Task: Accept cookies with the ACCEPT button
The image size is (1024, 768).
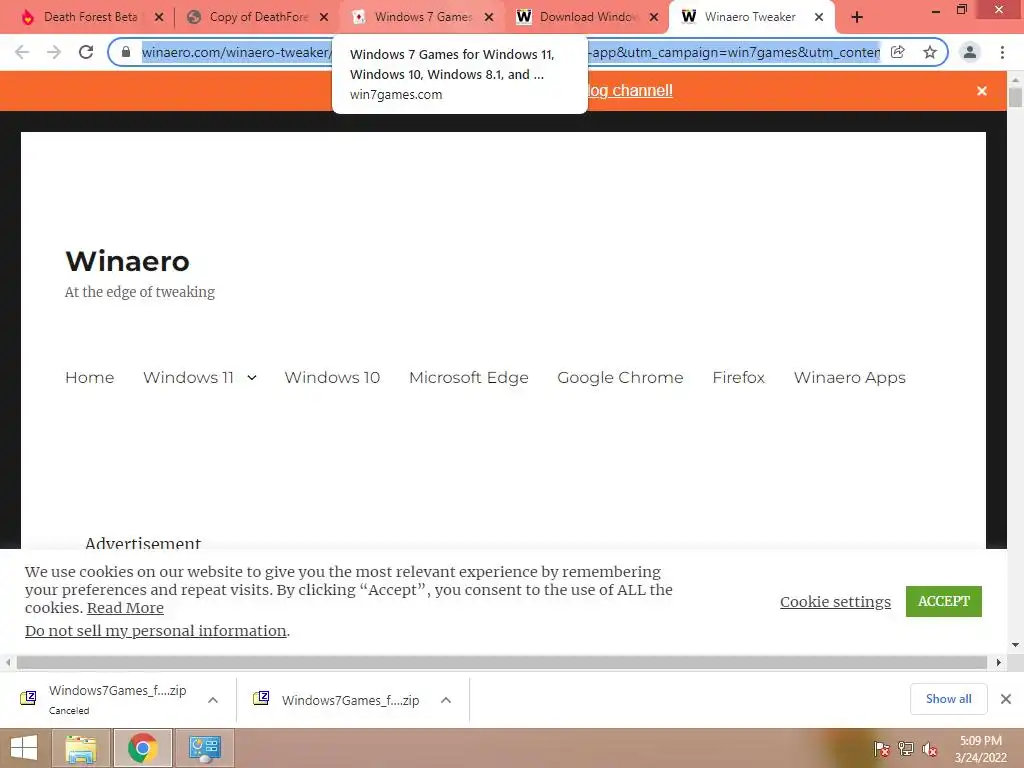Action: click(x=944, y=601)
